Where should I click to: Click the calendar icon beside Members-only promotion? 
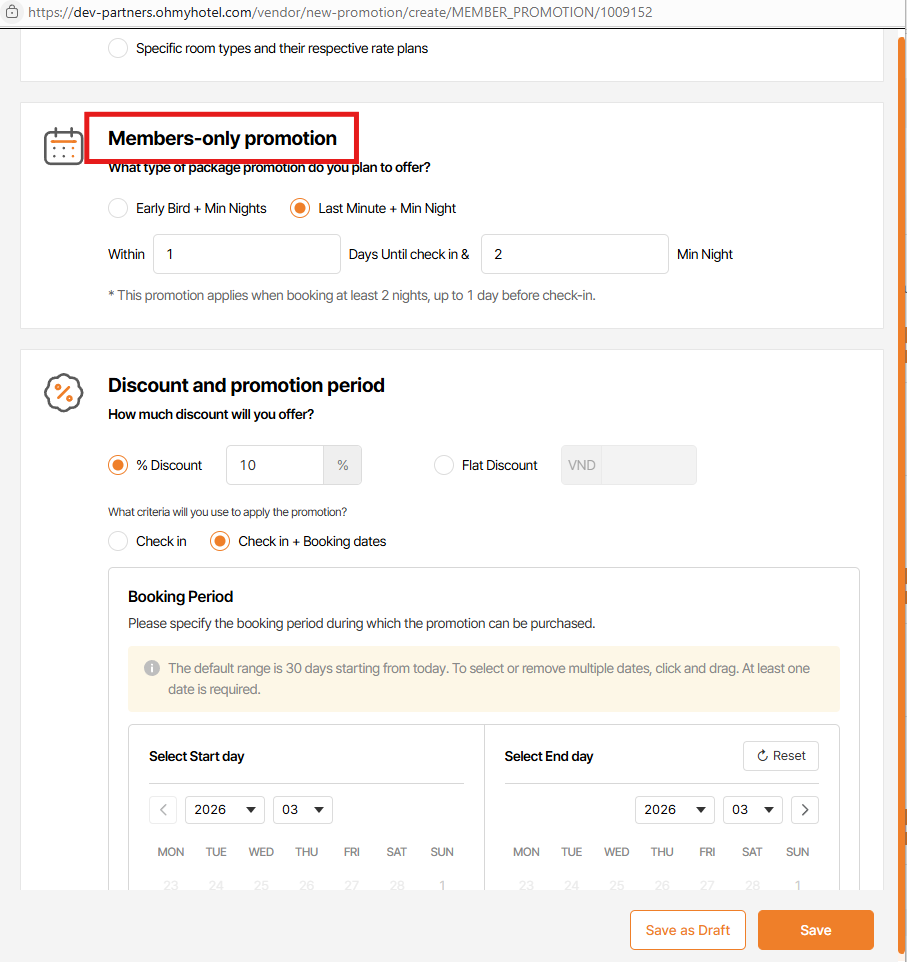point(64,146)
